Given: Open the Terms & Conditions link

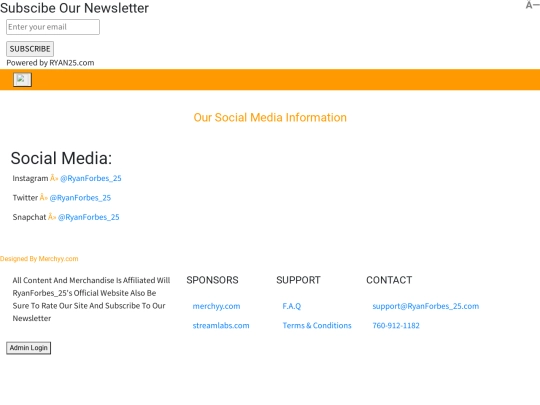Looking at the screenshot, I should 317,325.
